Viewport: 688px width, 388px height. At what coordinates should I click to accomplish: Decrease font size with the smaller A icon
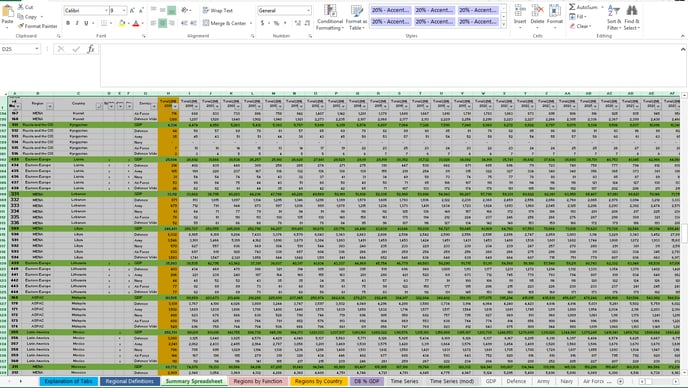point(141,10)
